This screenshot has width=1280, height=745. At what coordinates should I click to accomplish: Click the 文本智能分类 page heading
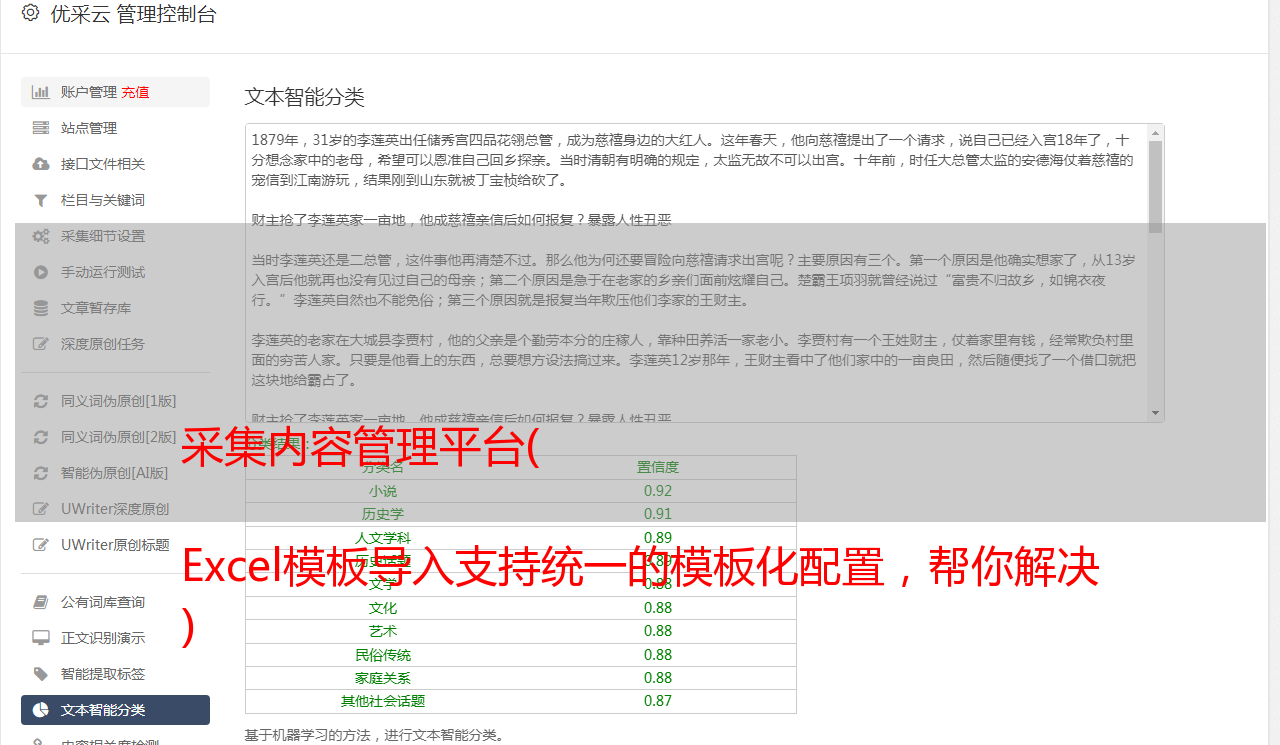pos(305,97)
